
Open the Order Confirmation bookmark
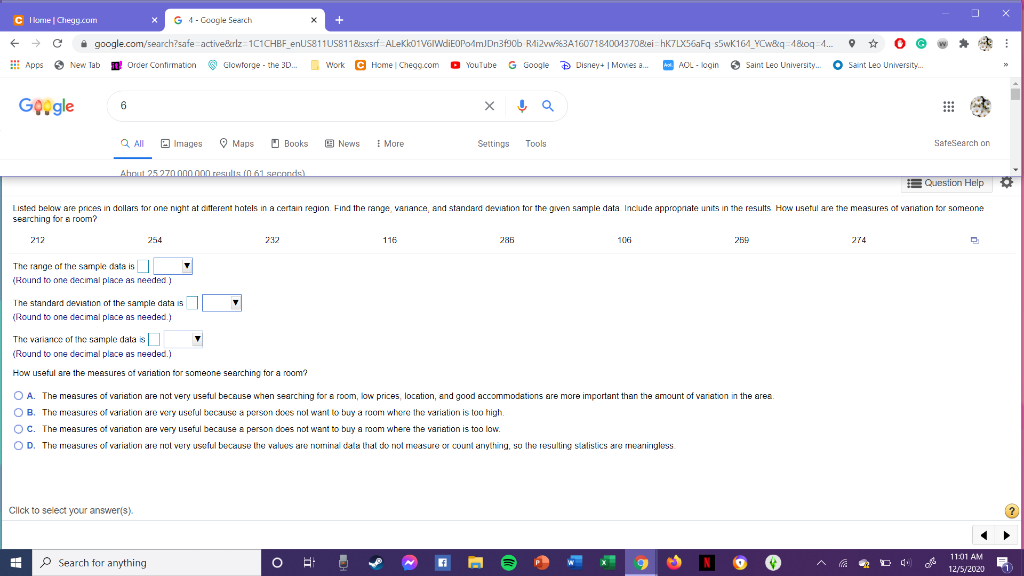(x=154, y=65)
